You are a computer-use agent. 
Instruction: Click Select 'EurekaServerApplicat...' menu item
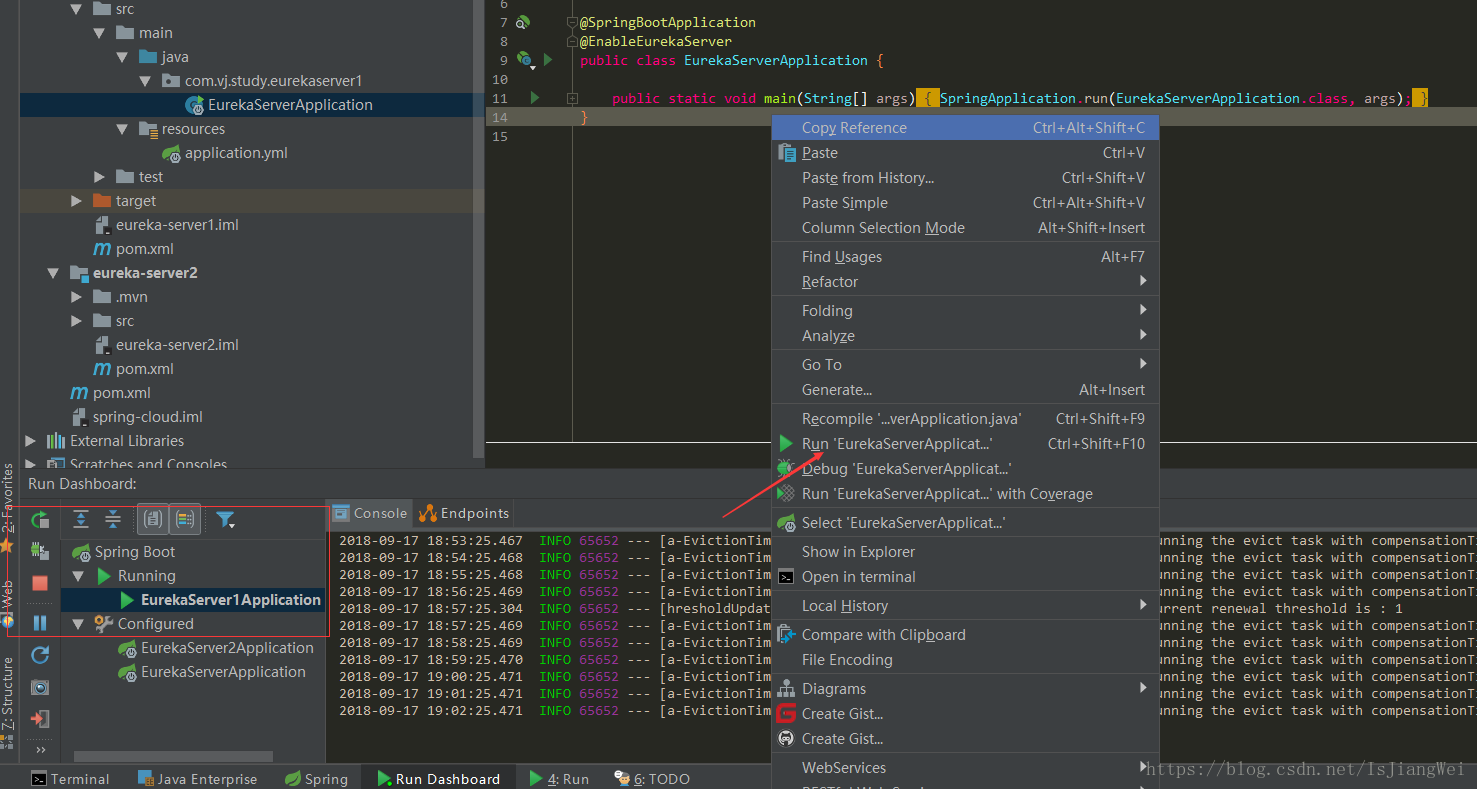[x=966, y=523]
